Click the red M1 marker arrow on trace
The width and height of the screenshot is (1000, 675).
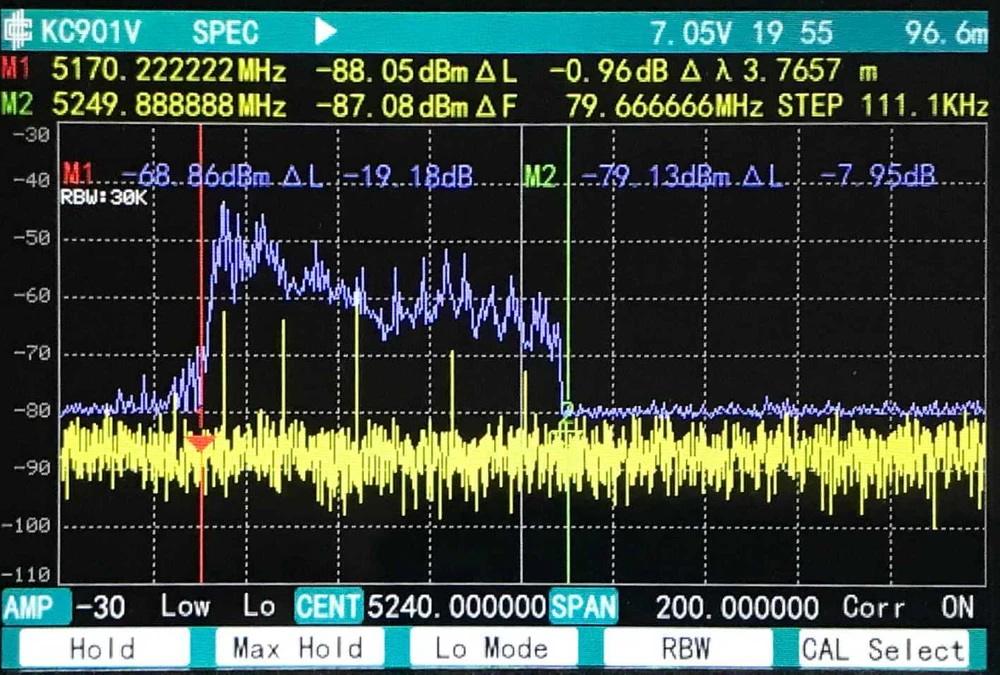[201, 438]
